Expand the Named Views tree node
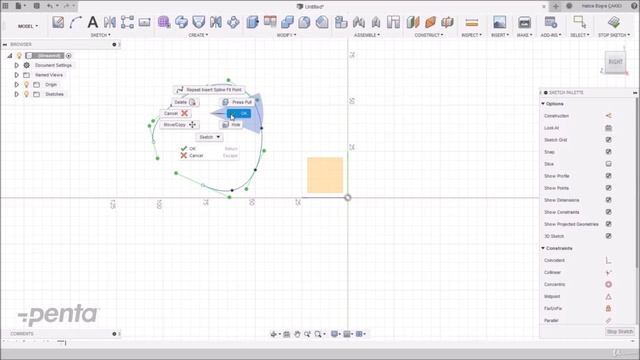 [x=16, y=75]
